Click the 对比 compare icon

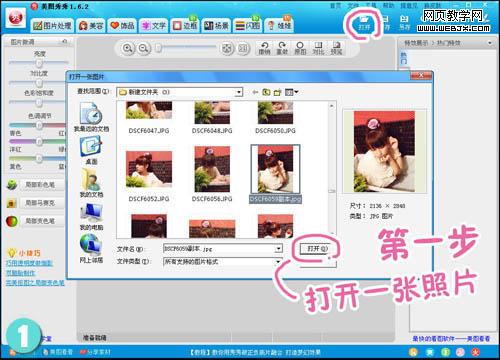pyautogui.click(x=318, y=48)
